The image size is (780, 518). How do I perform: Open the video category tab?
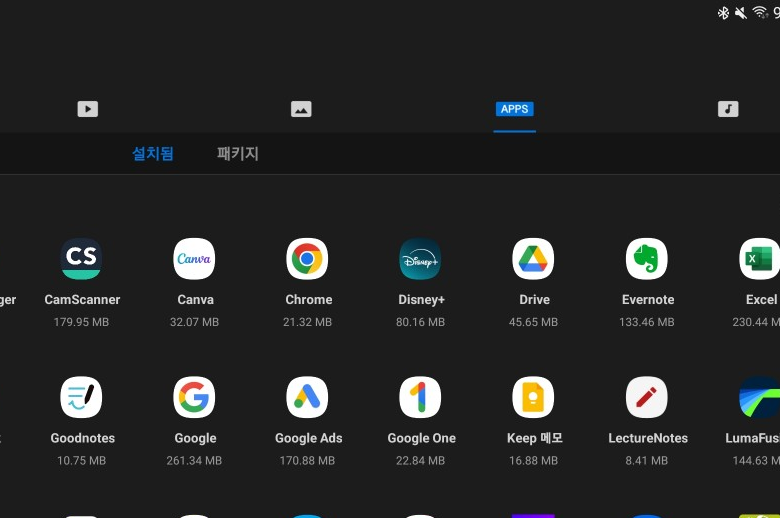tap(88, 109)
